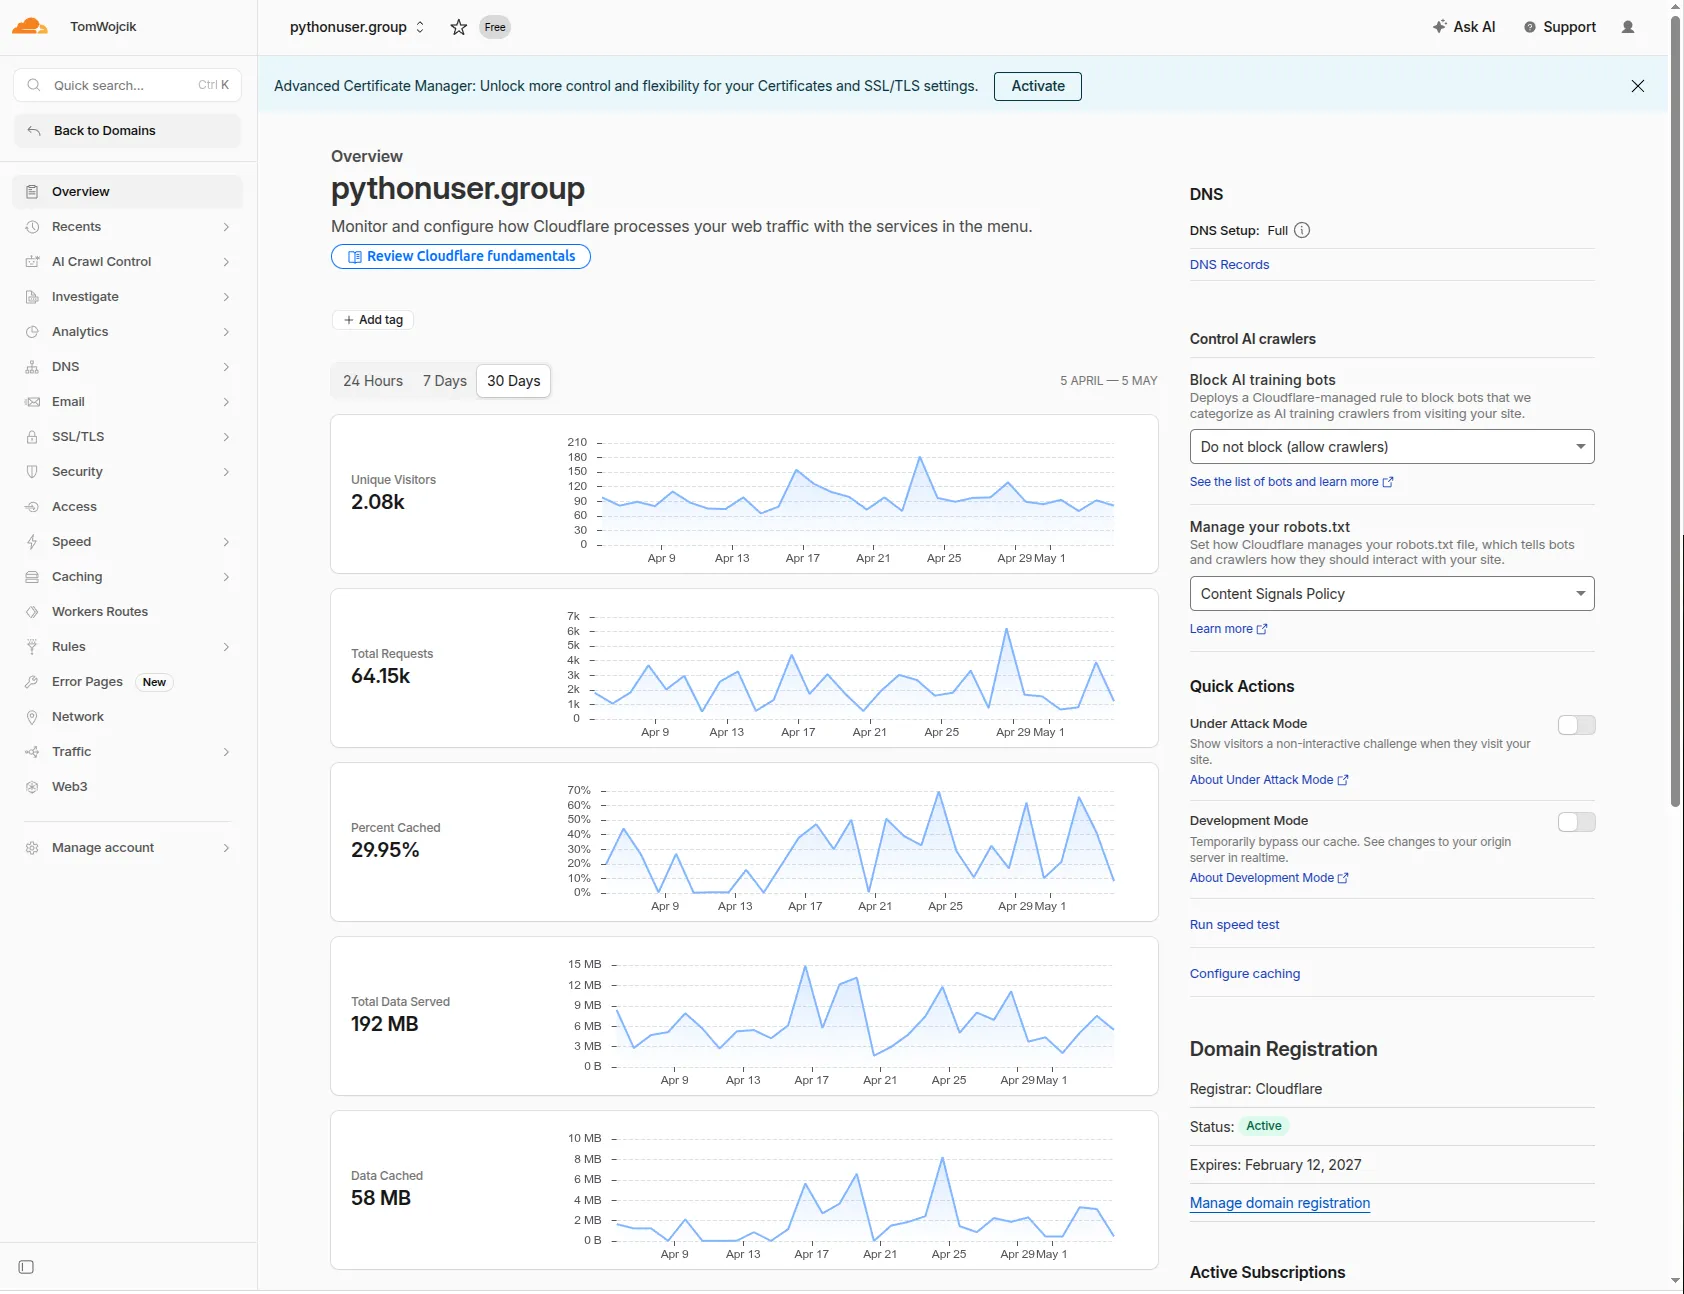Expand the SSL/TLS menu chevron
The height and width of the screenshot is (1294, 1684).
click(x=226, y=437)
